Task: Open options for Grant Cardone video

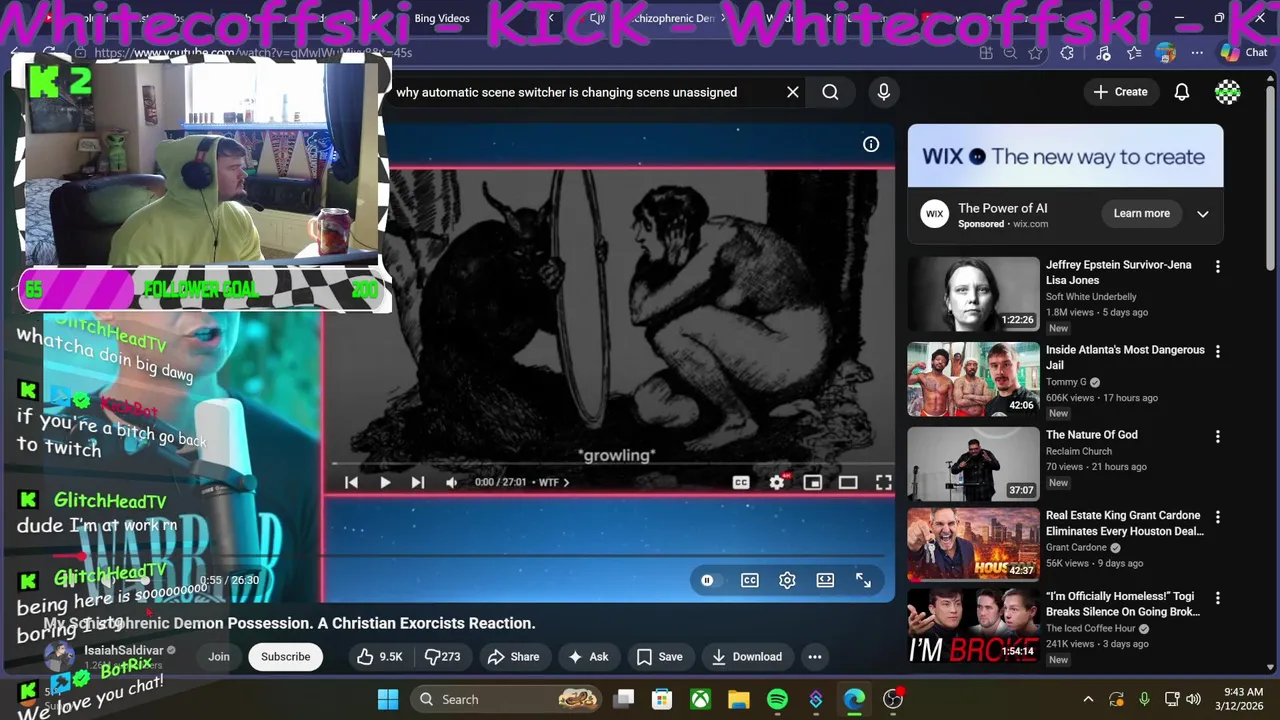Action: (x=1217, y=517)
